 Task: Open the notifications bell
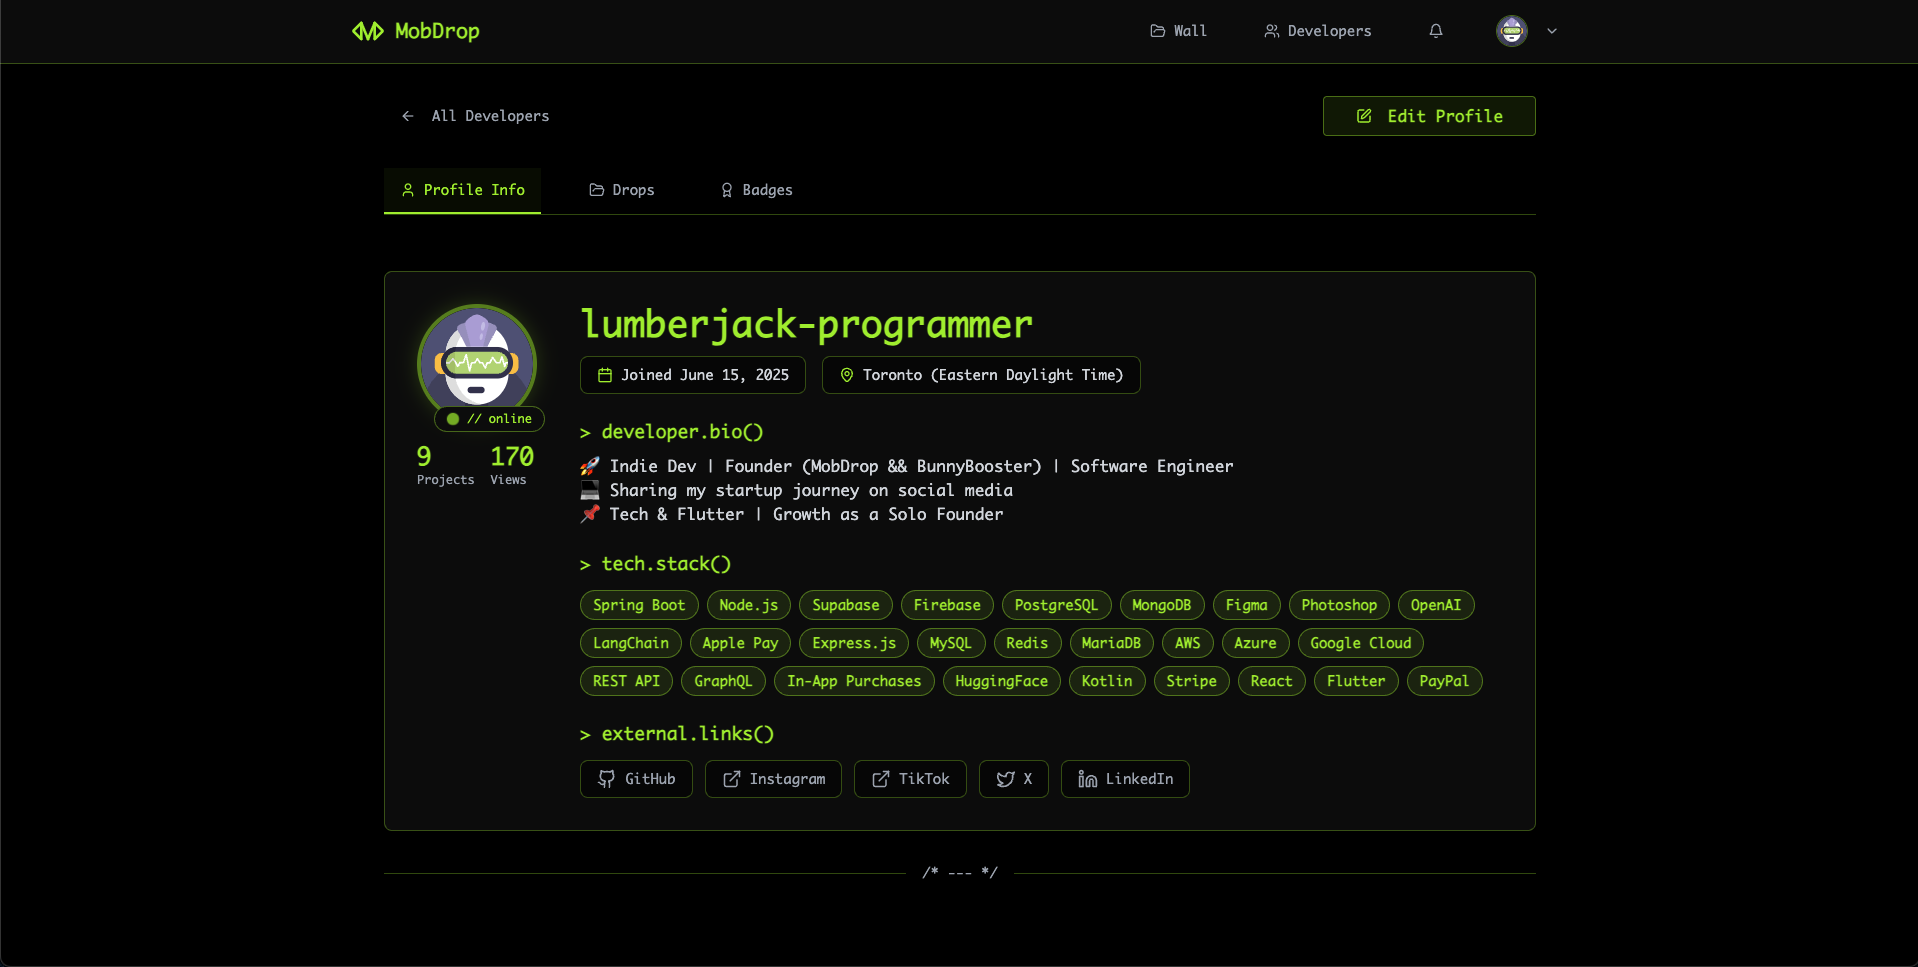[x=1436, y=31]
